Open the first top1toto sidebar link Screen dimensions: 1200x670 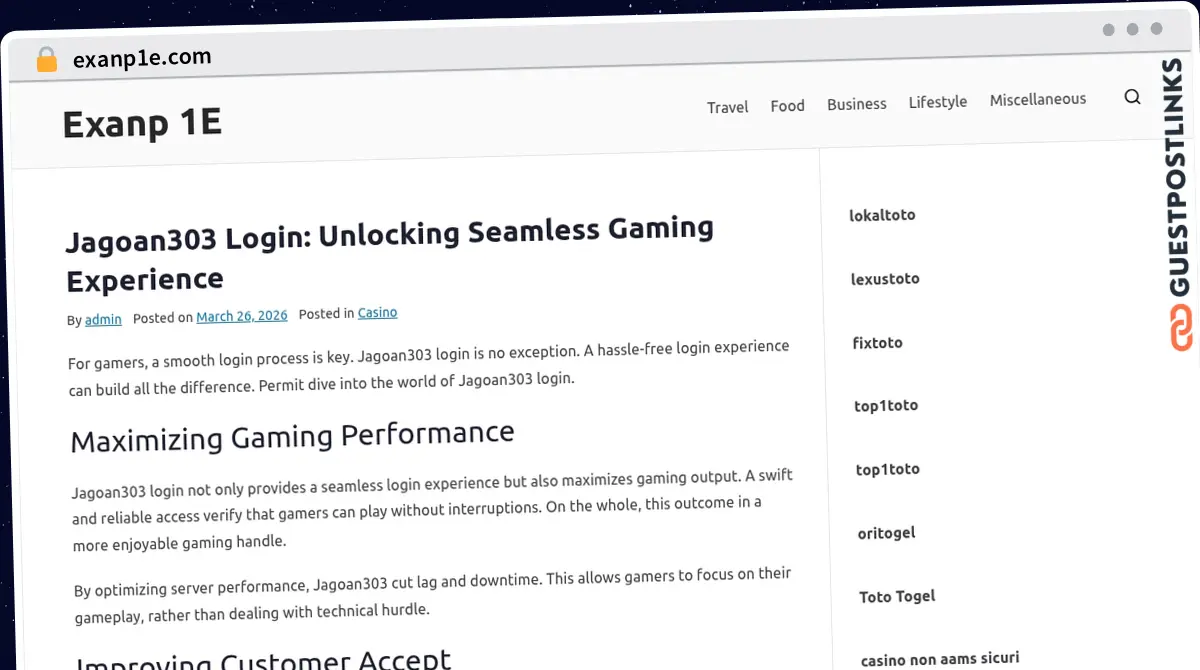886,405
